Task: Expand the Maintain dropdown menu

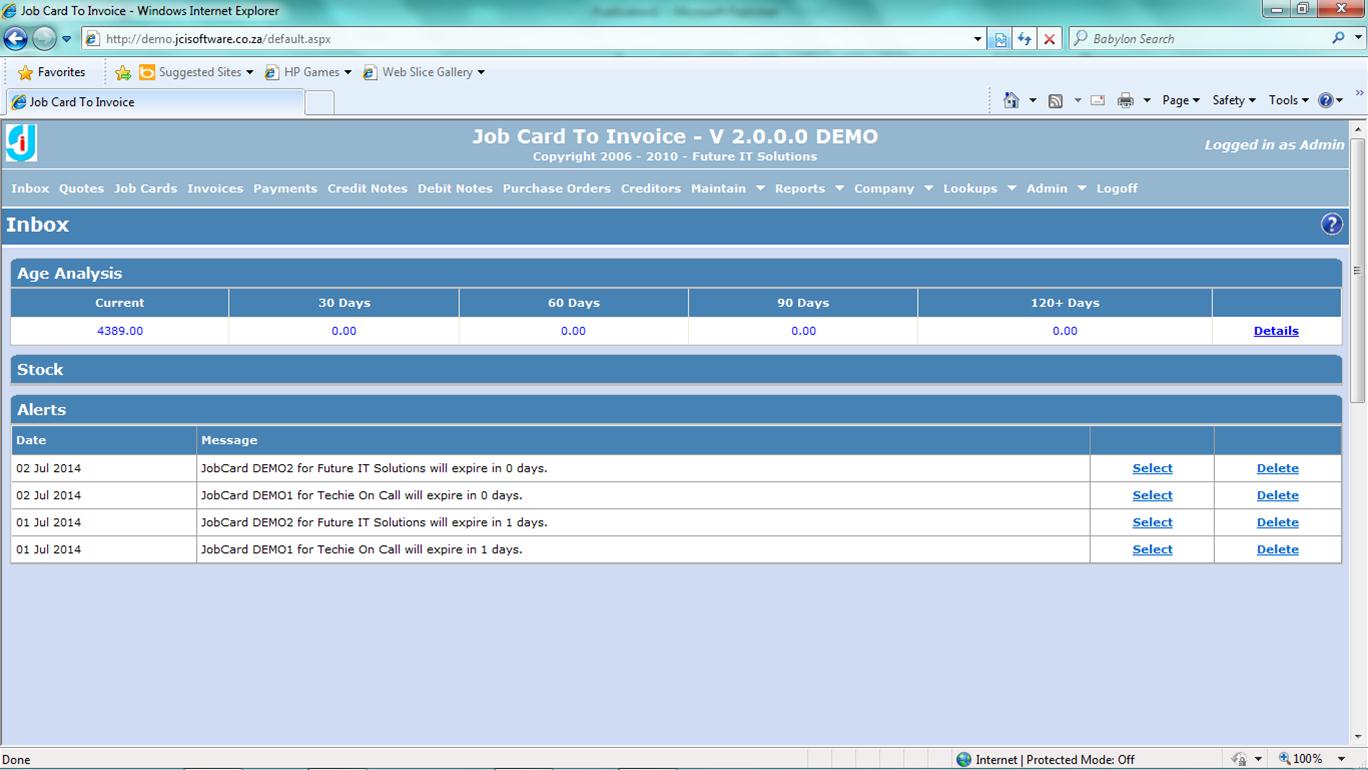Action: pos(727,188)
